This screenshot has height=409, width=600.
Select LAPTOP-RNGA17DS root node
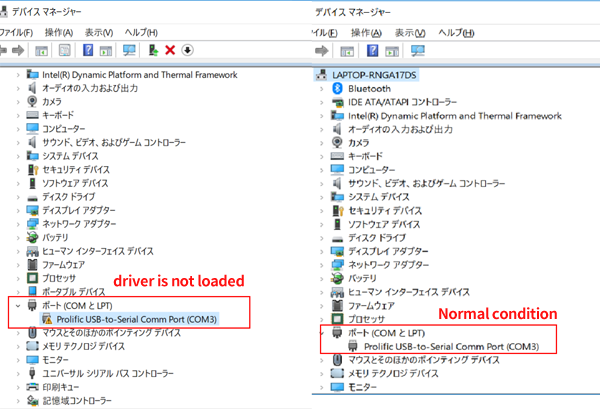pyautogui.click(x=374, y=75)
